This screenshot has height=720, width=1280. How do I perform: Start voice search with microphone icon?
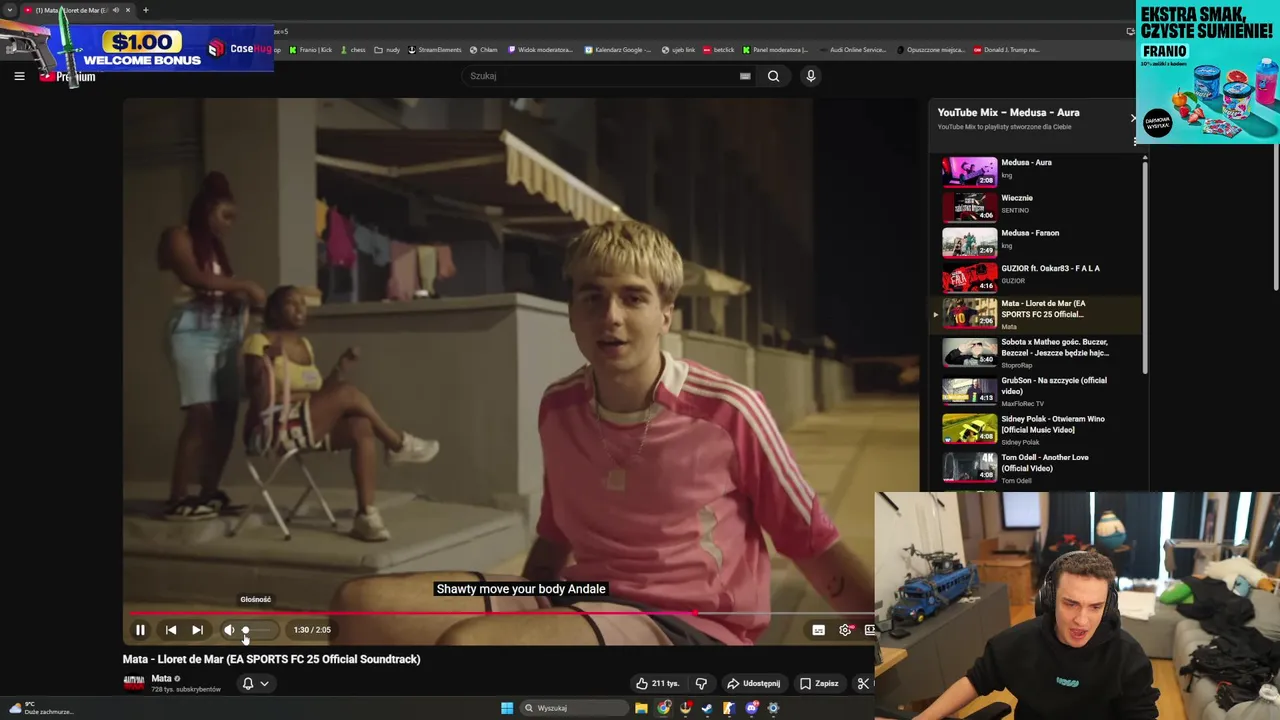pyautogui.click(x=811, y=76)
